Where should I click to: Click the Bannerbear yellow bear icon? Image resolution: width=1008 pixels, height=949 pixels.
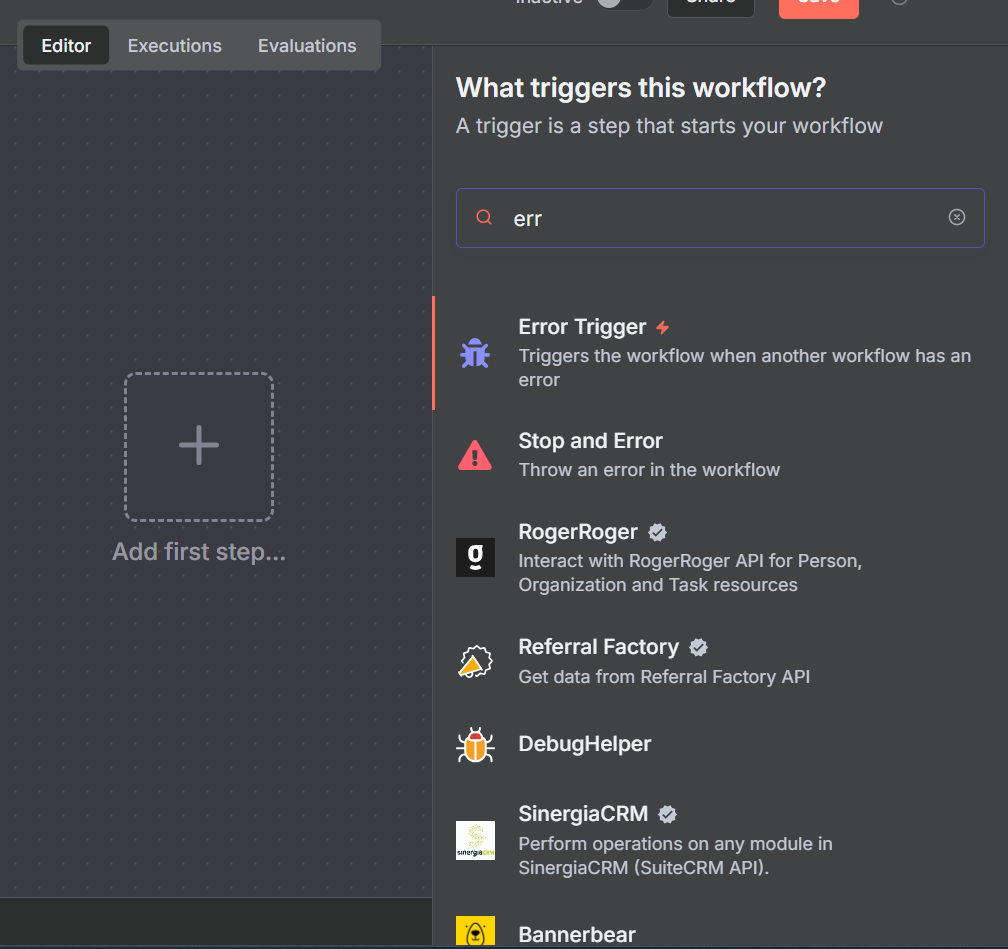coord(475,932)
